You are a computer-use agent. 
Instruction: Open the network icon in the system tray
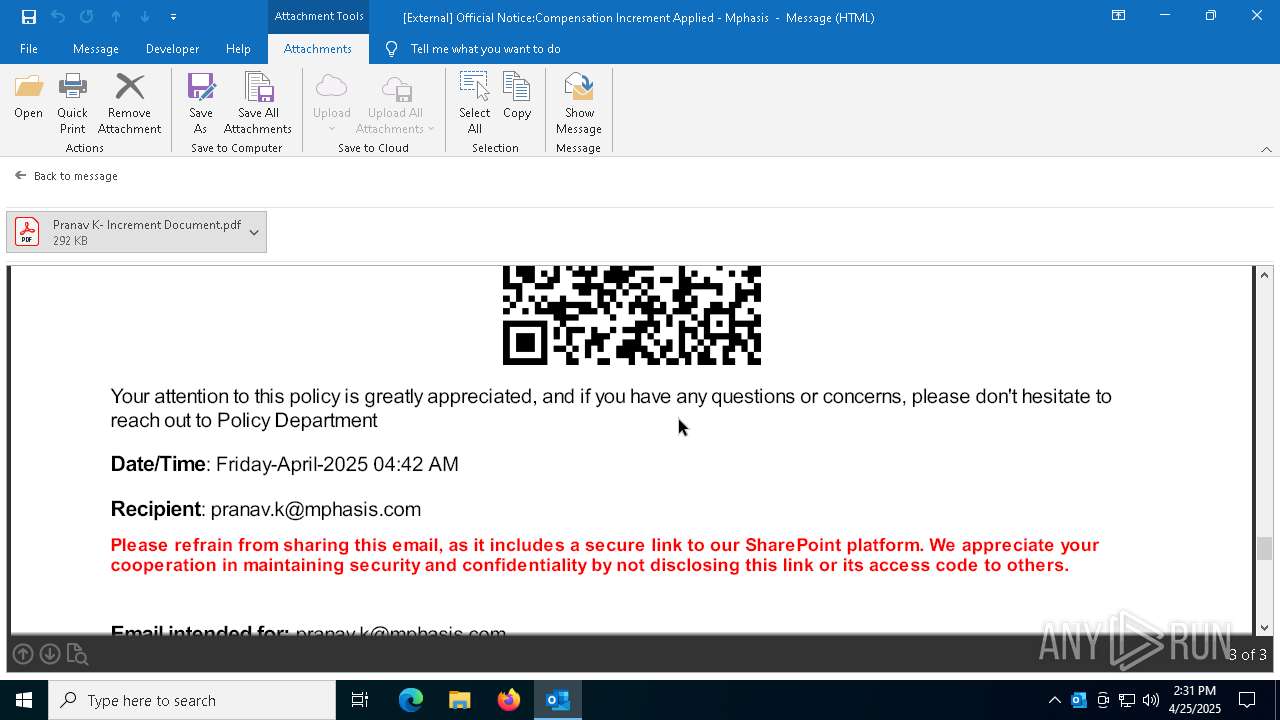point(1127,700)
